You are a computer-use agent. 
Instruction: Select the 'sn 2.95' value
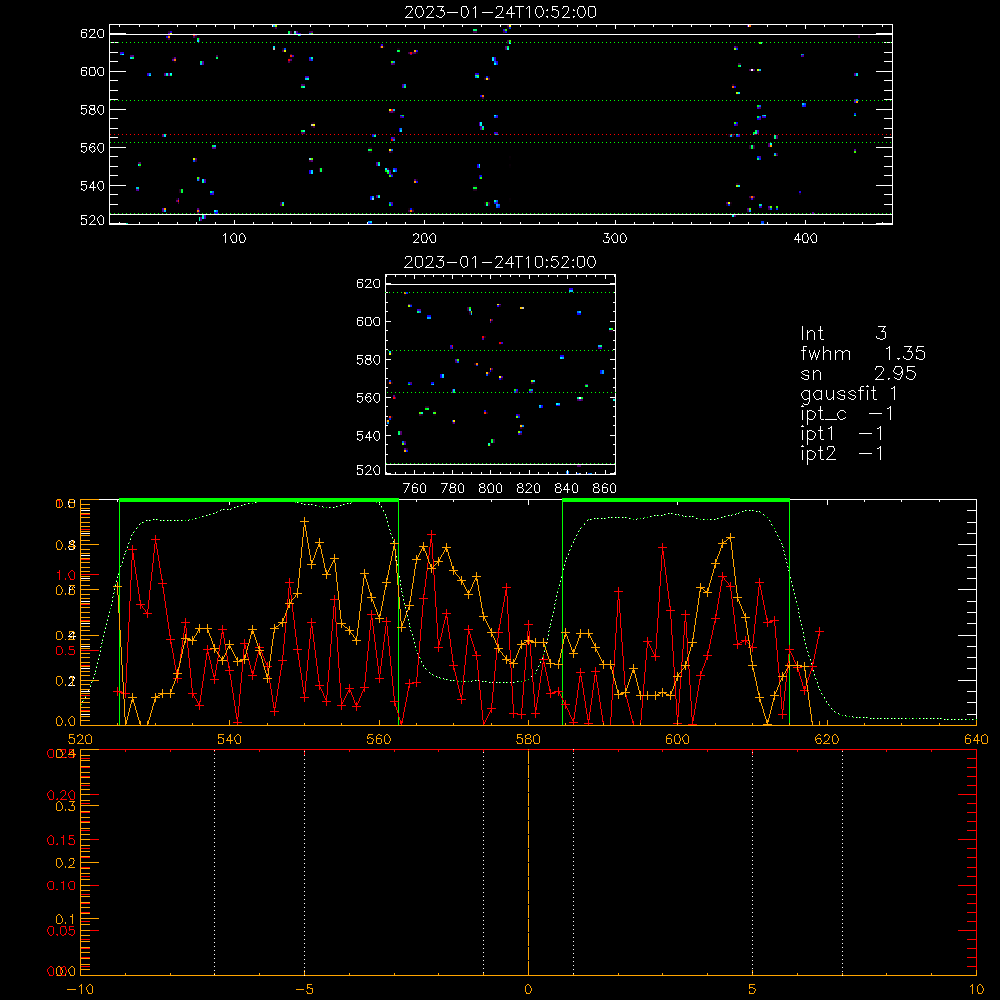pos(858,373)
